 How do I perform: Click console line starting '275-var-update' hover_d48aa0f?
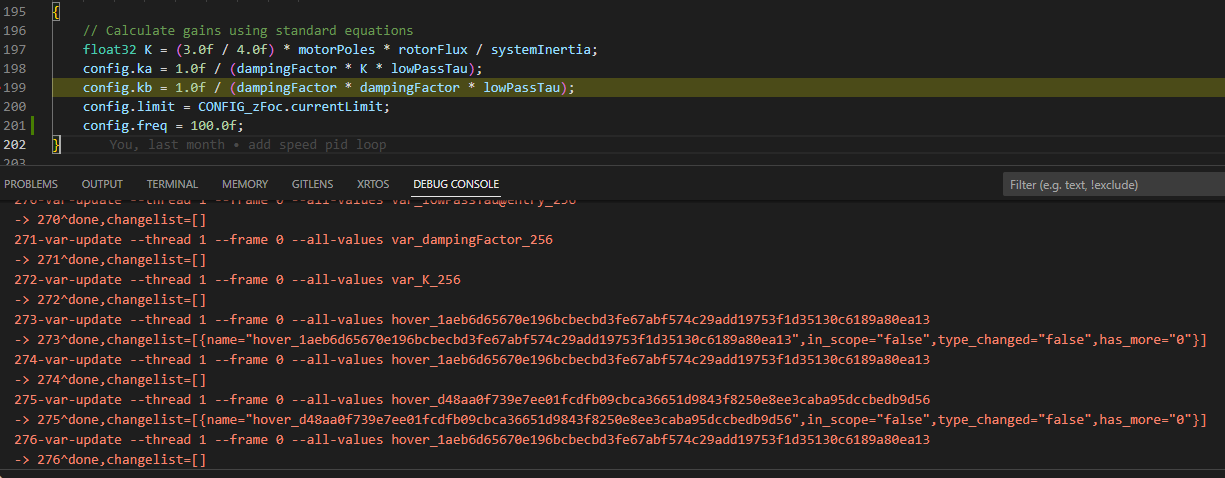point(472,400)
